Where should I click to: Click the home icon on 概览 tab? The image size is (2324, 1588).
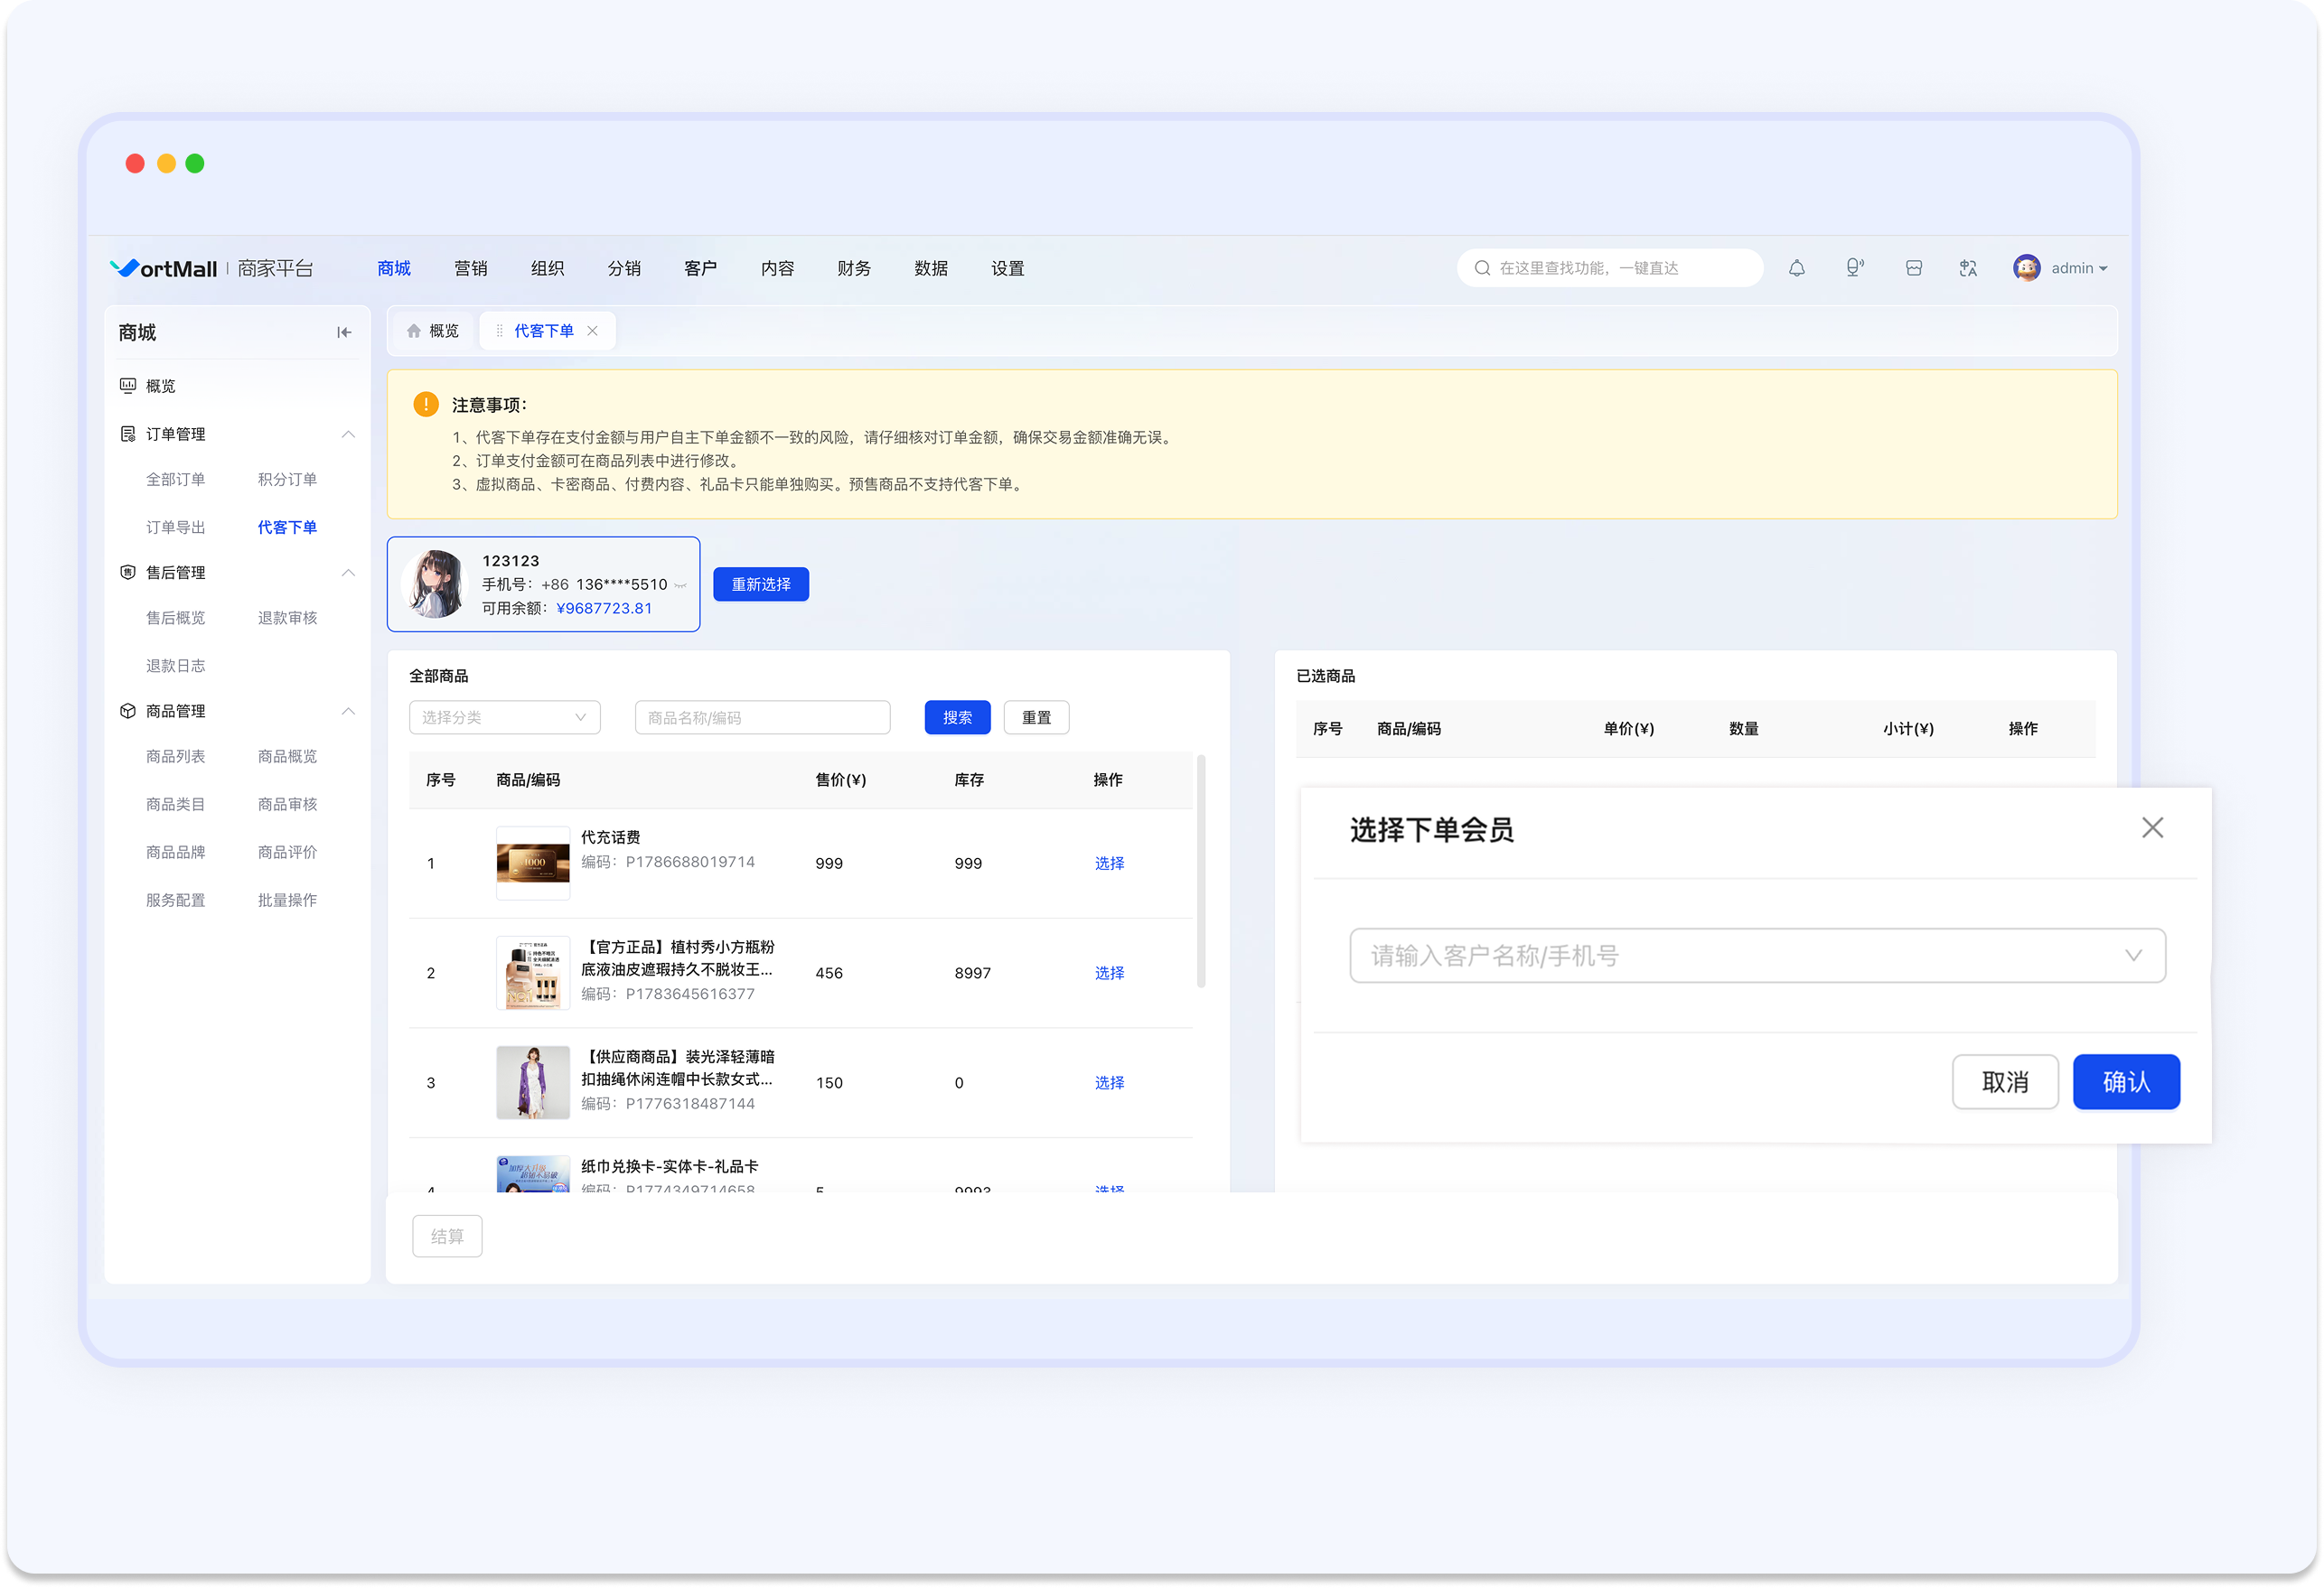click(413, 331)
